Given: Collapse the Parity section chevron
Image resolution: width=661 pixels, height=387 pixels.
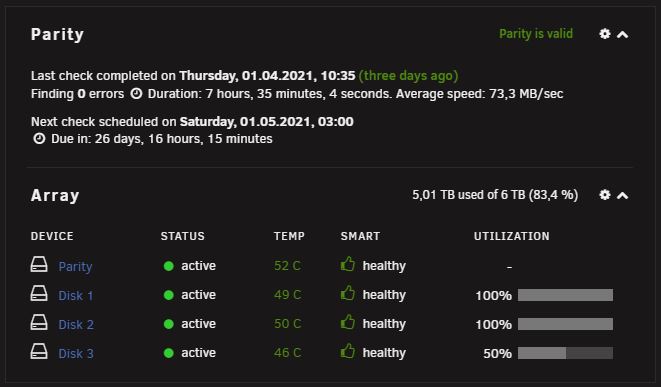Looking at the screenshot, I should click(623, 35).
